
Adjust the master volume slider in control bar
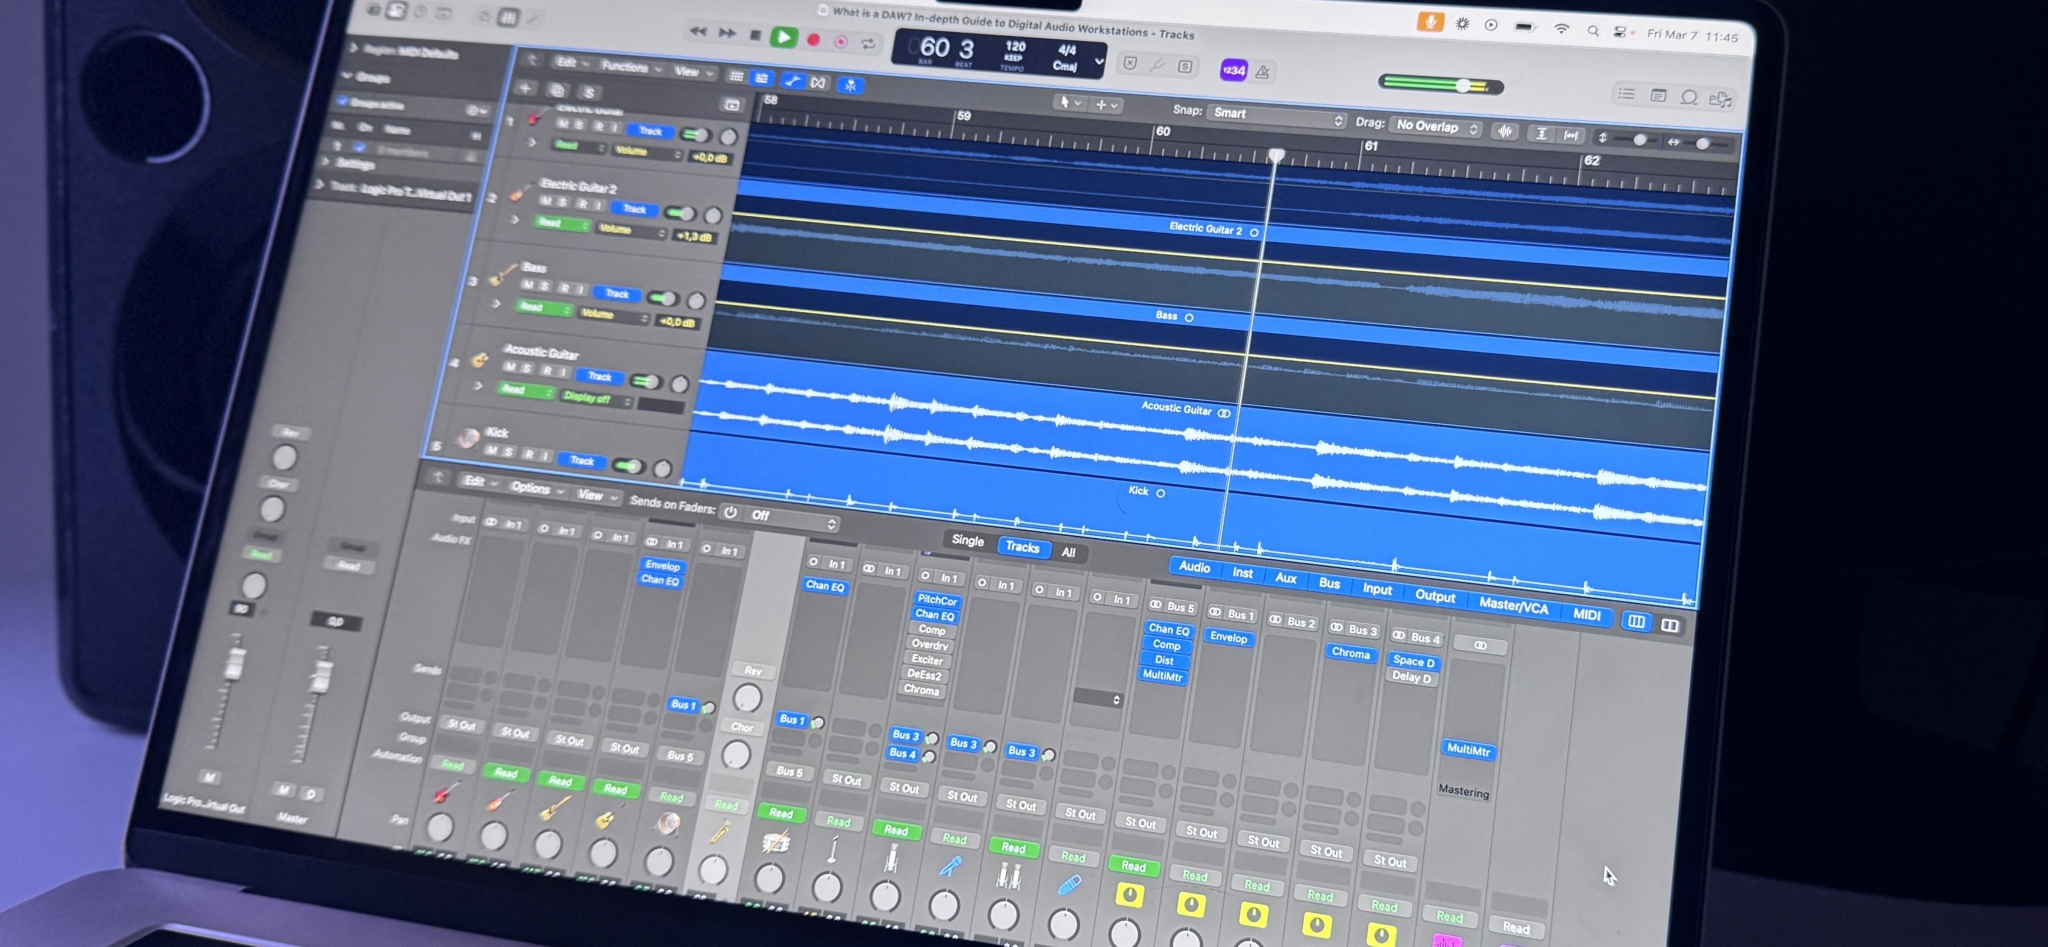[1440, 85]
